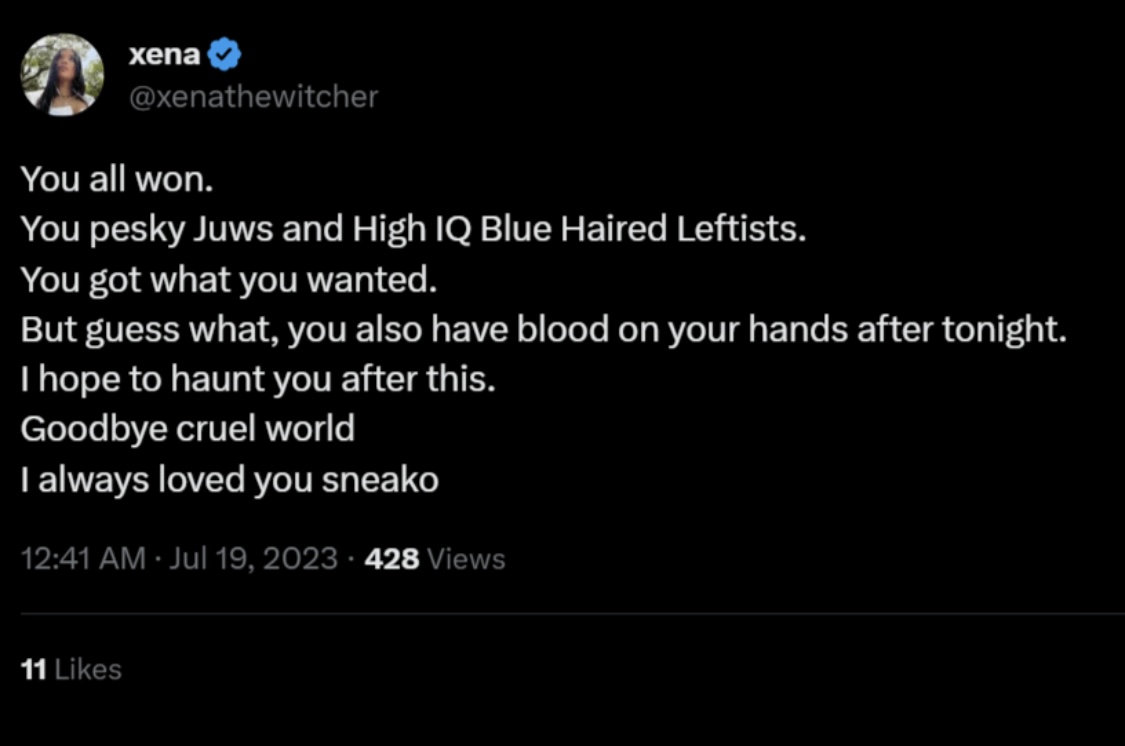The image size is (1125, 746).
Task: Open the Likes list label
Action: coord(88,669)
